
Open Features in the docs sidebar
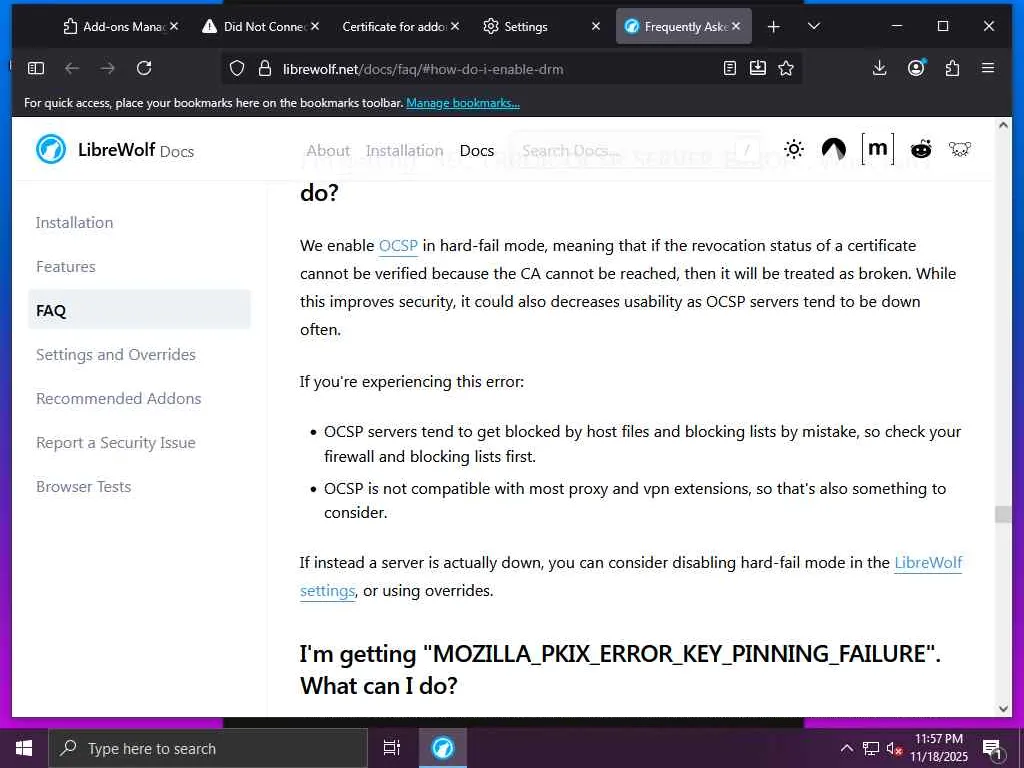[x=65, y=266]
